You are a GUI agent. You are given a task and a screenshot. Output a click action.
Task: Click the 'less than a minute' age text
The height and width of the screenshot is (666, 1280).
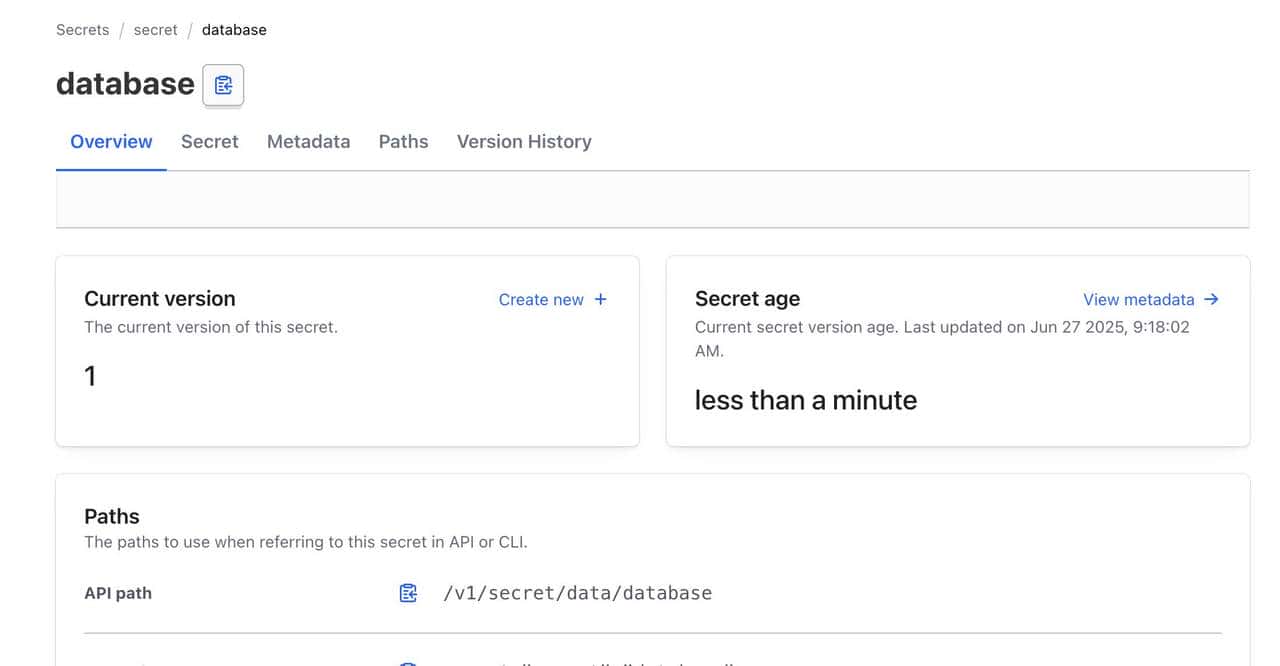(805, 400)
